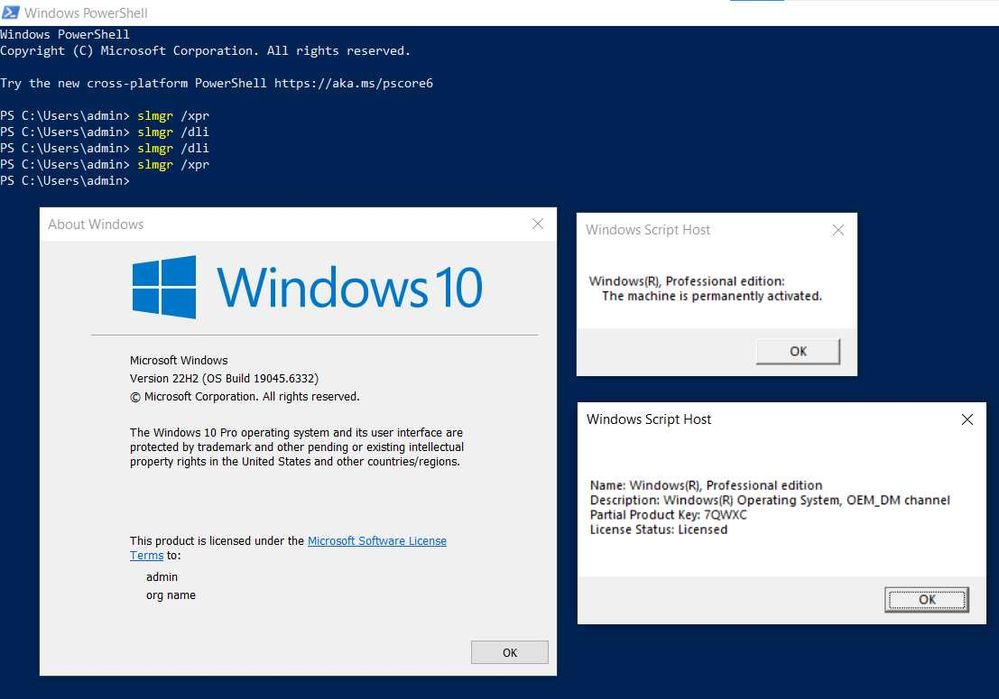Click the https://aka.ms/pscore6 URL text
999x699 pixels.
tap(354, 83)
